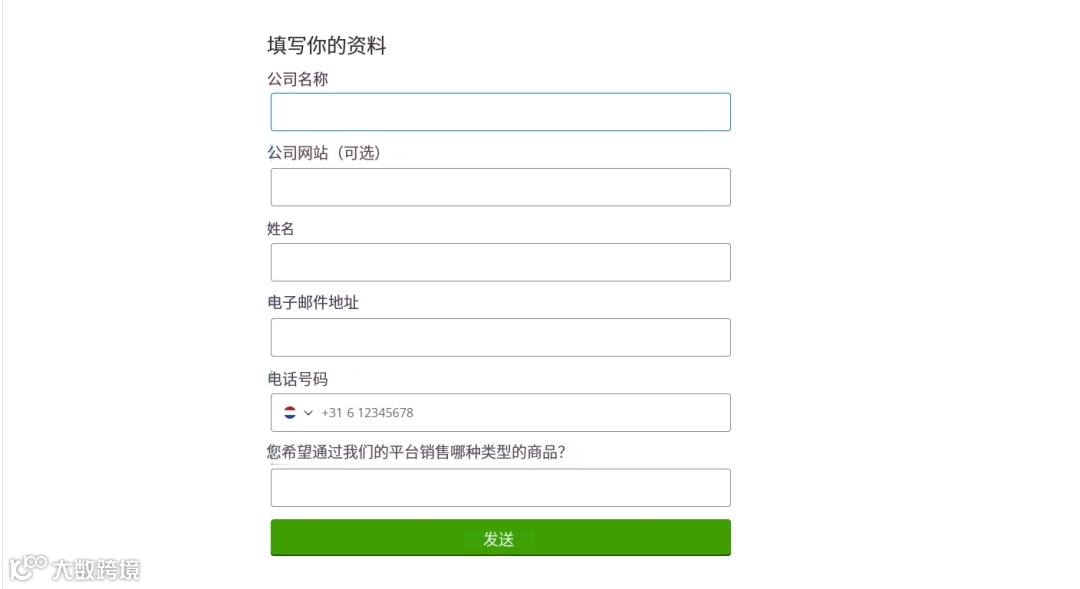The height and width of the screenshot is (589, 1080).
Task: Click the 公司网站（可选）label text
Action: [324, 153]
